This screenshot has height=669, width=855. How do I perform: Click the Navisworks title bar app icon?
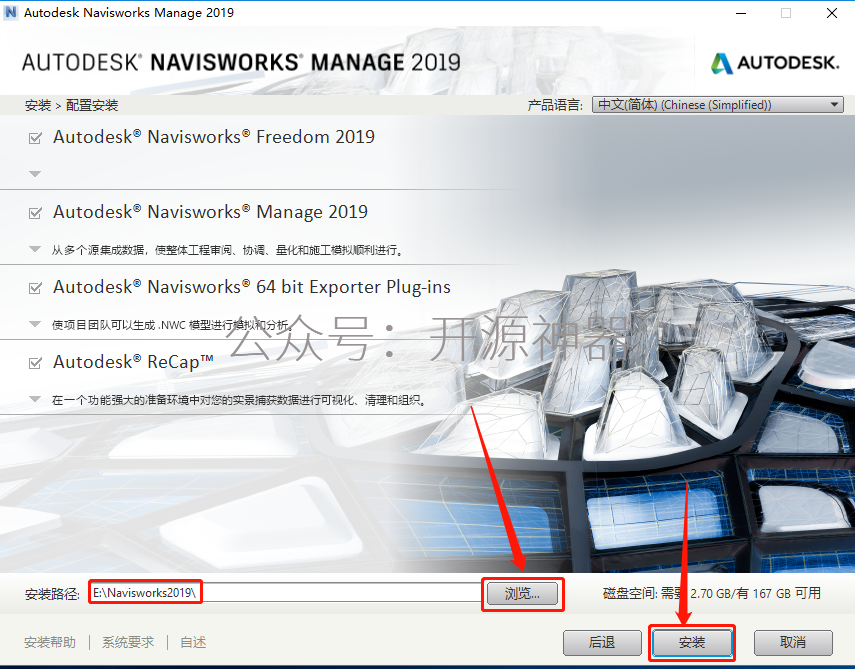coord(10,13)
